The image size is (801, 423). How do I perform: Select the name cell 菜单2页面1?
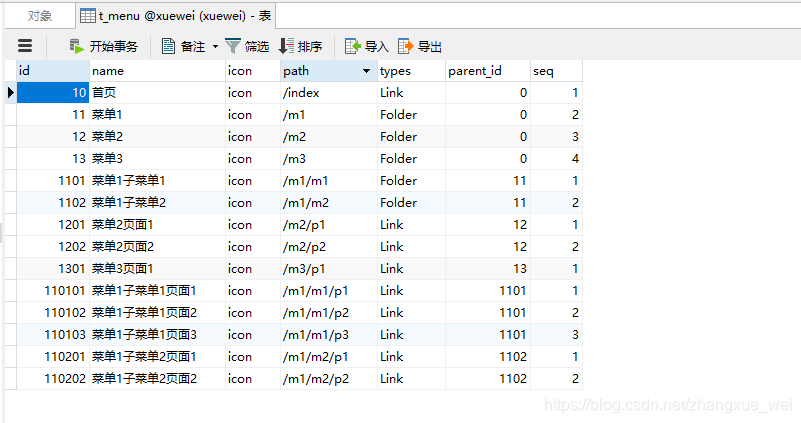(157, 224)
